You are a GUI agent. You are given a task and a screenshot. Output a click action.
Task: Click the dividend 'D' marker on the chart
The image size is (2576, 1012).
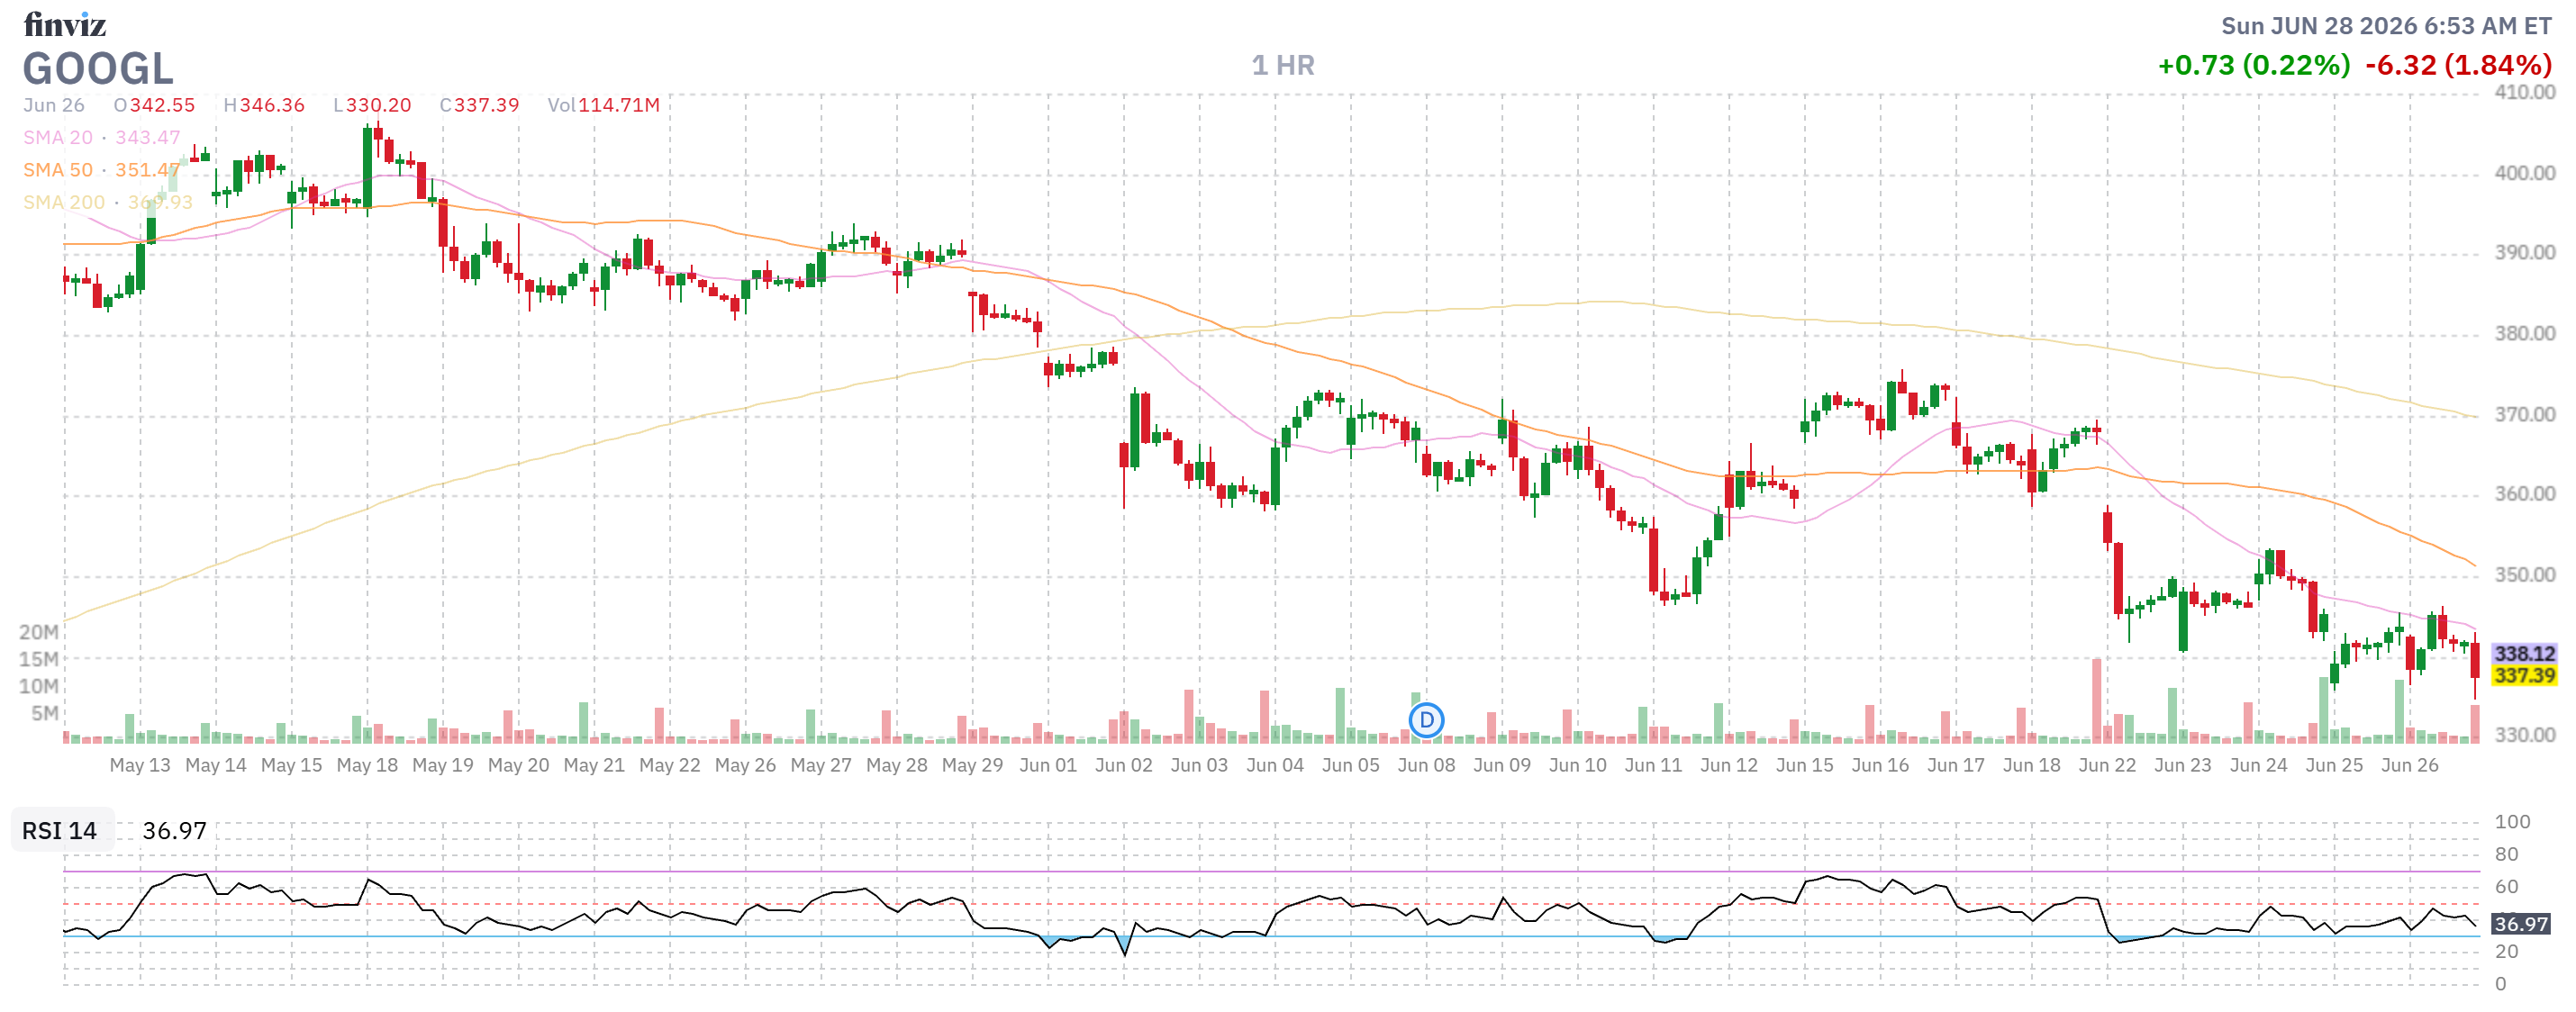[x=1426, y=720]
